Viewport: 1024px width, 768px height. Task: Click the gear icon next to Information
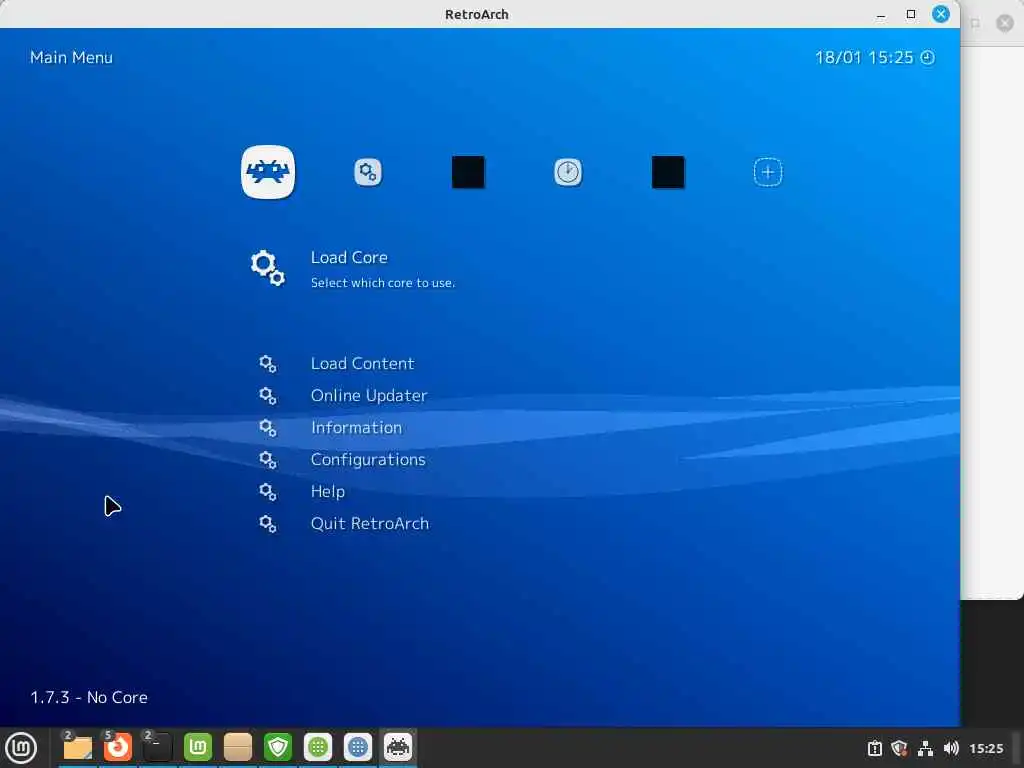(268, 428)
